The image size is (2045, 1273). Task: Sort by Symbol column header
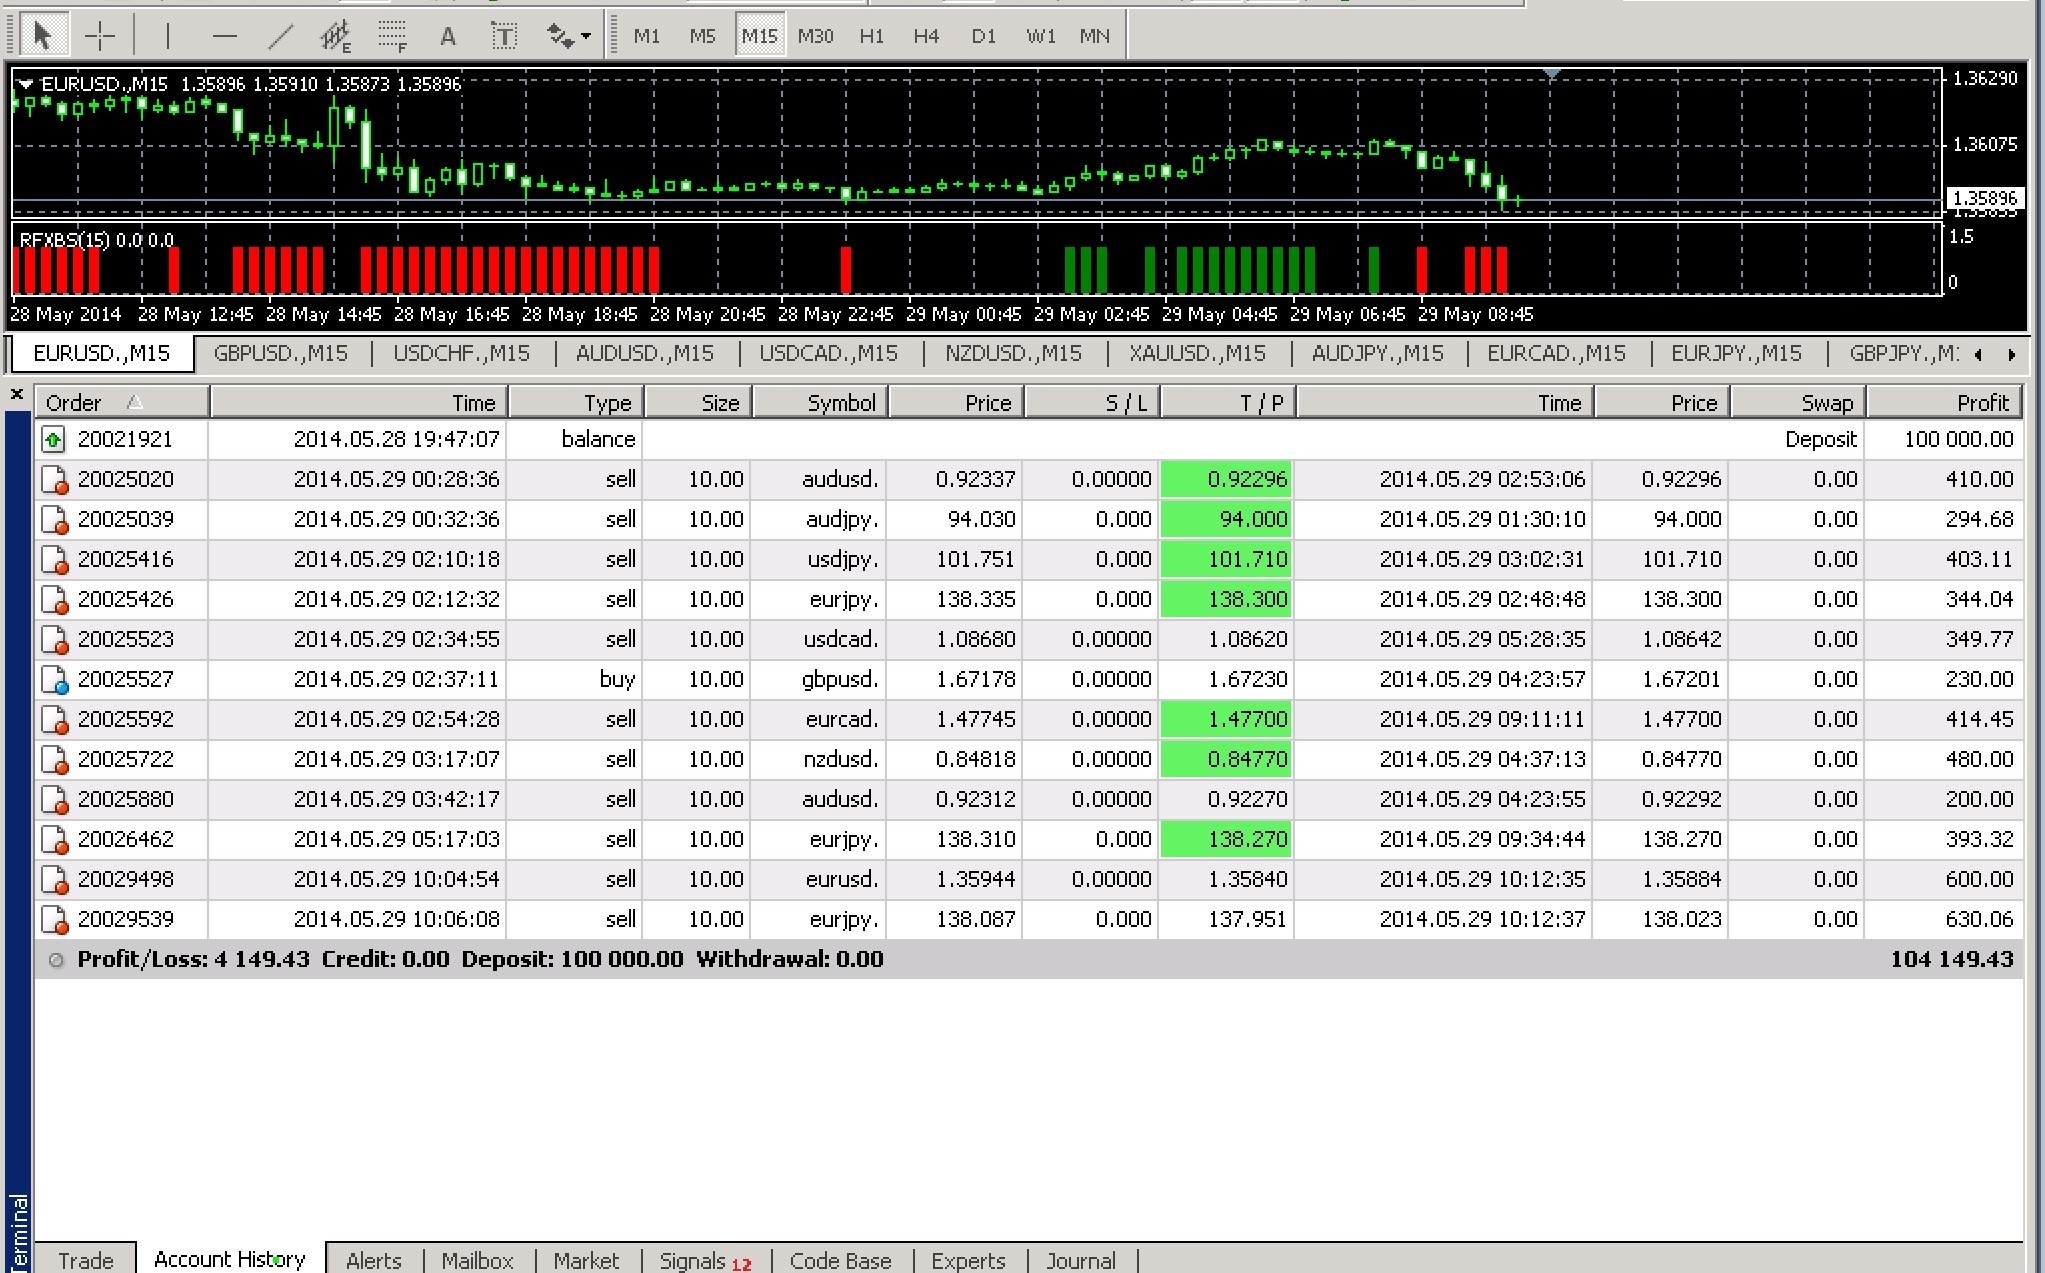[820, 402]
